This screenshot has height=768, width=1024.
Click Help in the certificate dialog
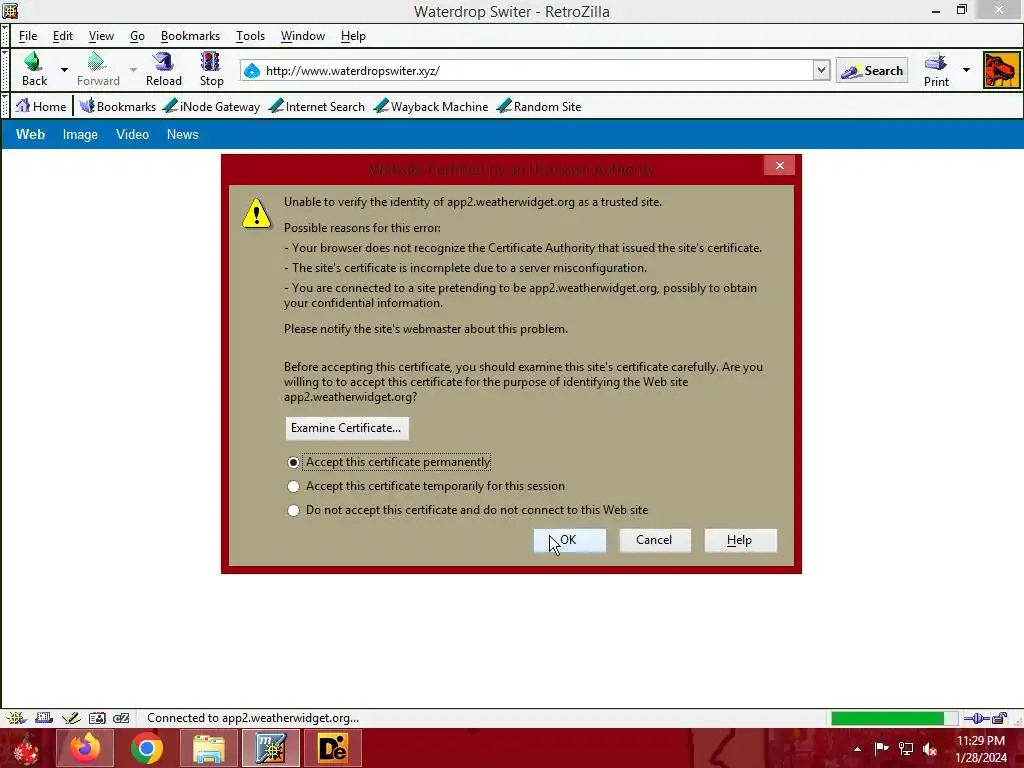[740, 541]
